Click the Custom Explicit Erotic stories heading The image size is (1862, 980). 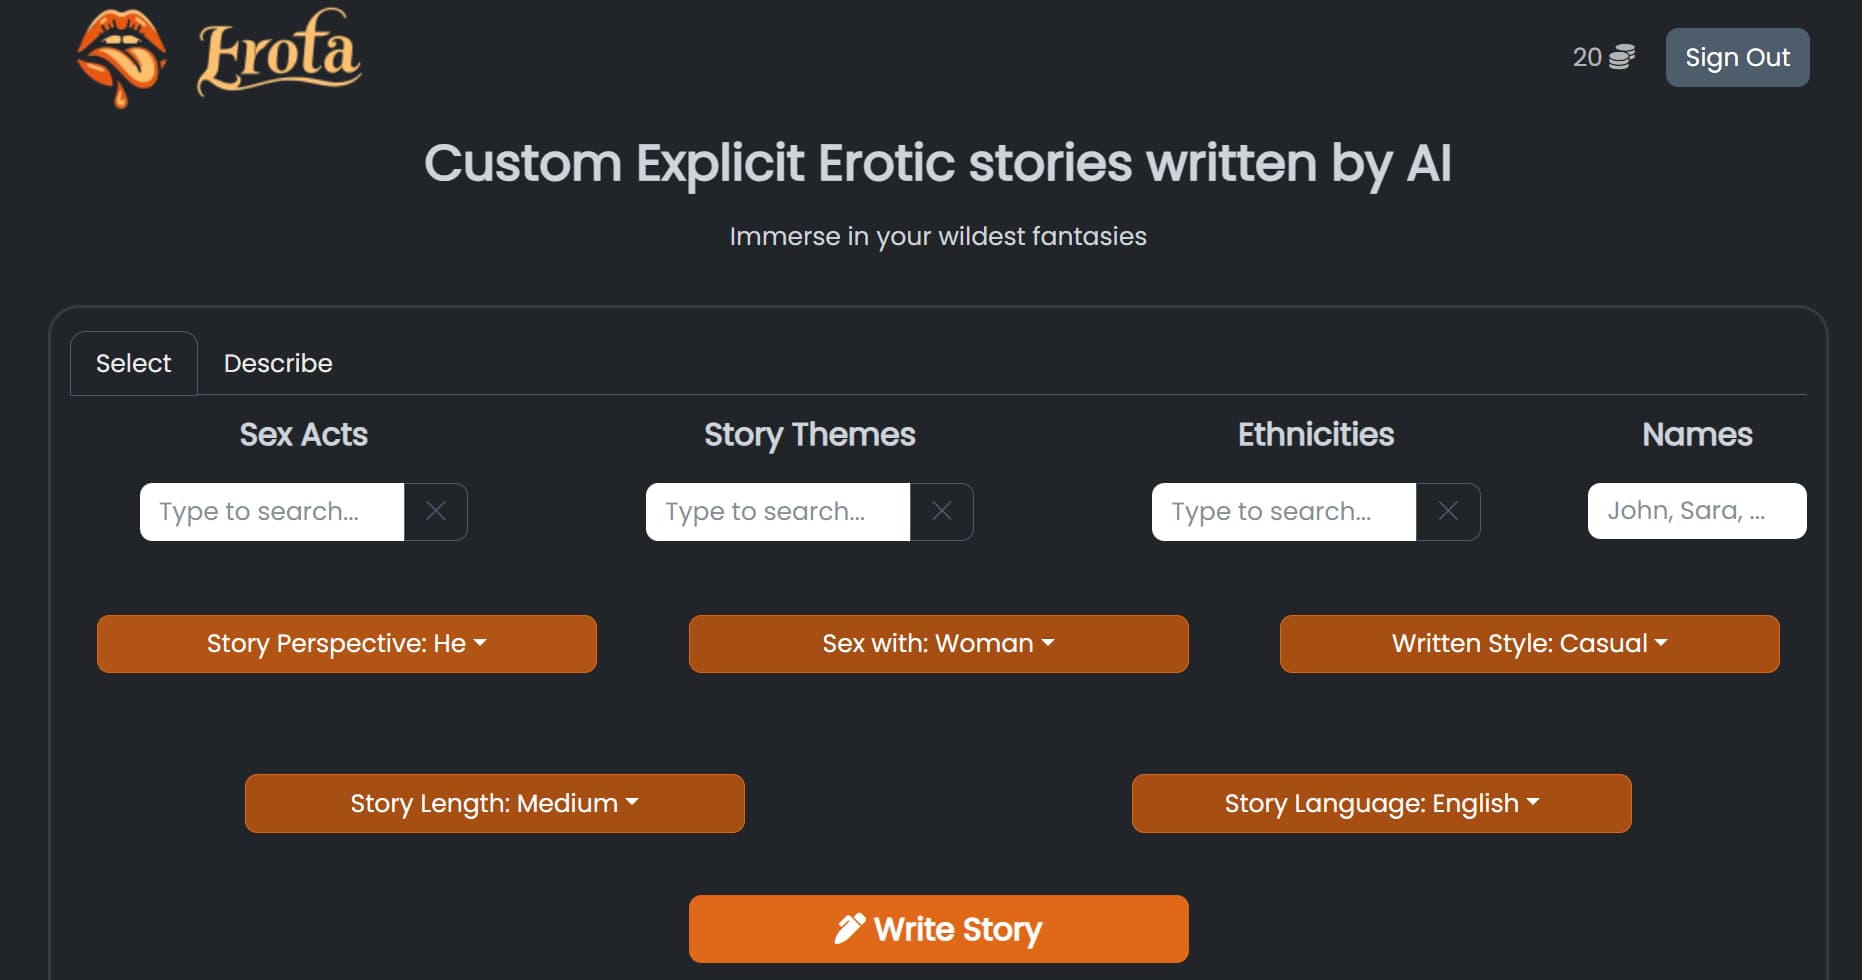pyautogui.click(x=938, y=164)
